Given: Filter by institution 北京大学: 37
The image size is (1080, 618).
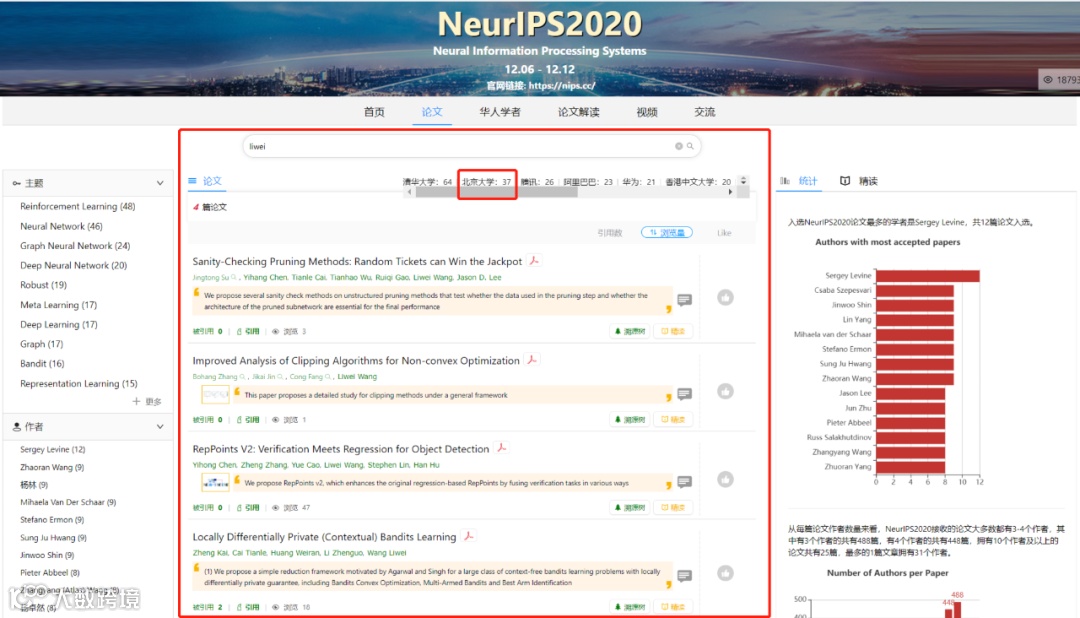Looking at the screenshot, I should 486,182.
